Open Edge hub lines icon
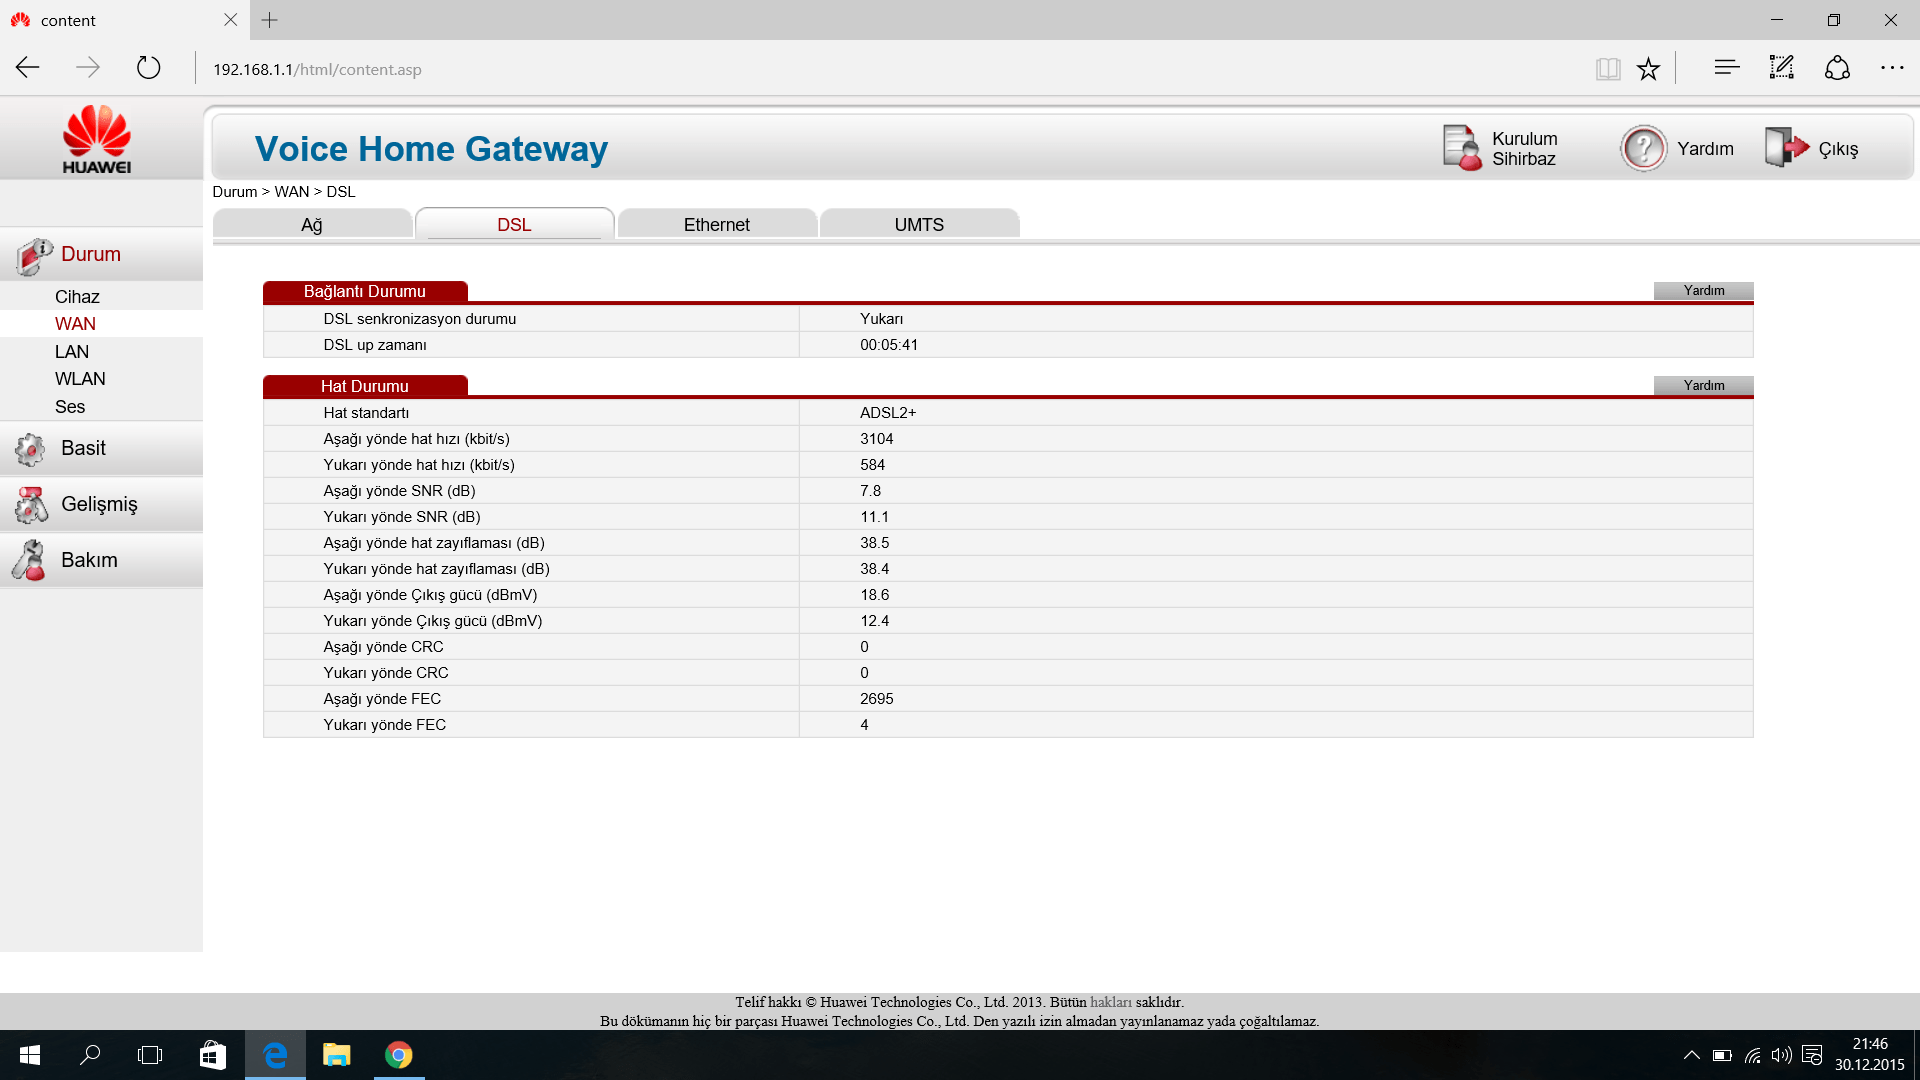This screenshot has width=1920, height=1080. coord(1727,68)
